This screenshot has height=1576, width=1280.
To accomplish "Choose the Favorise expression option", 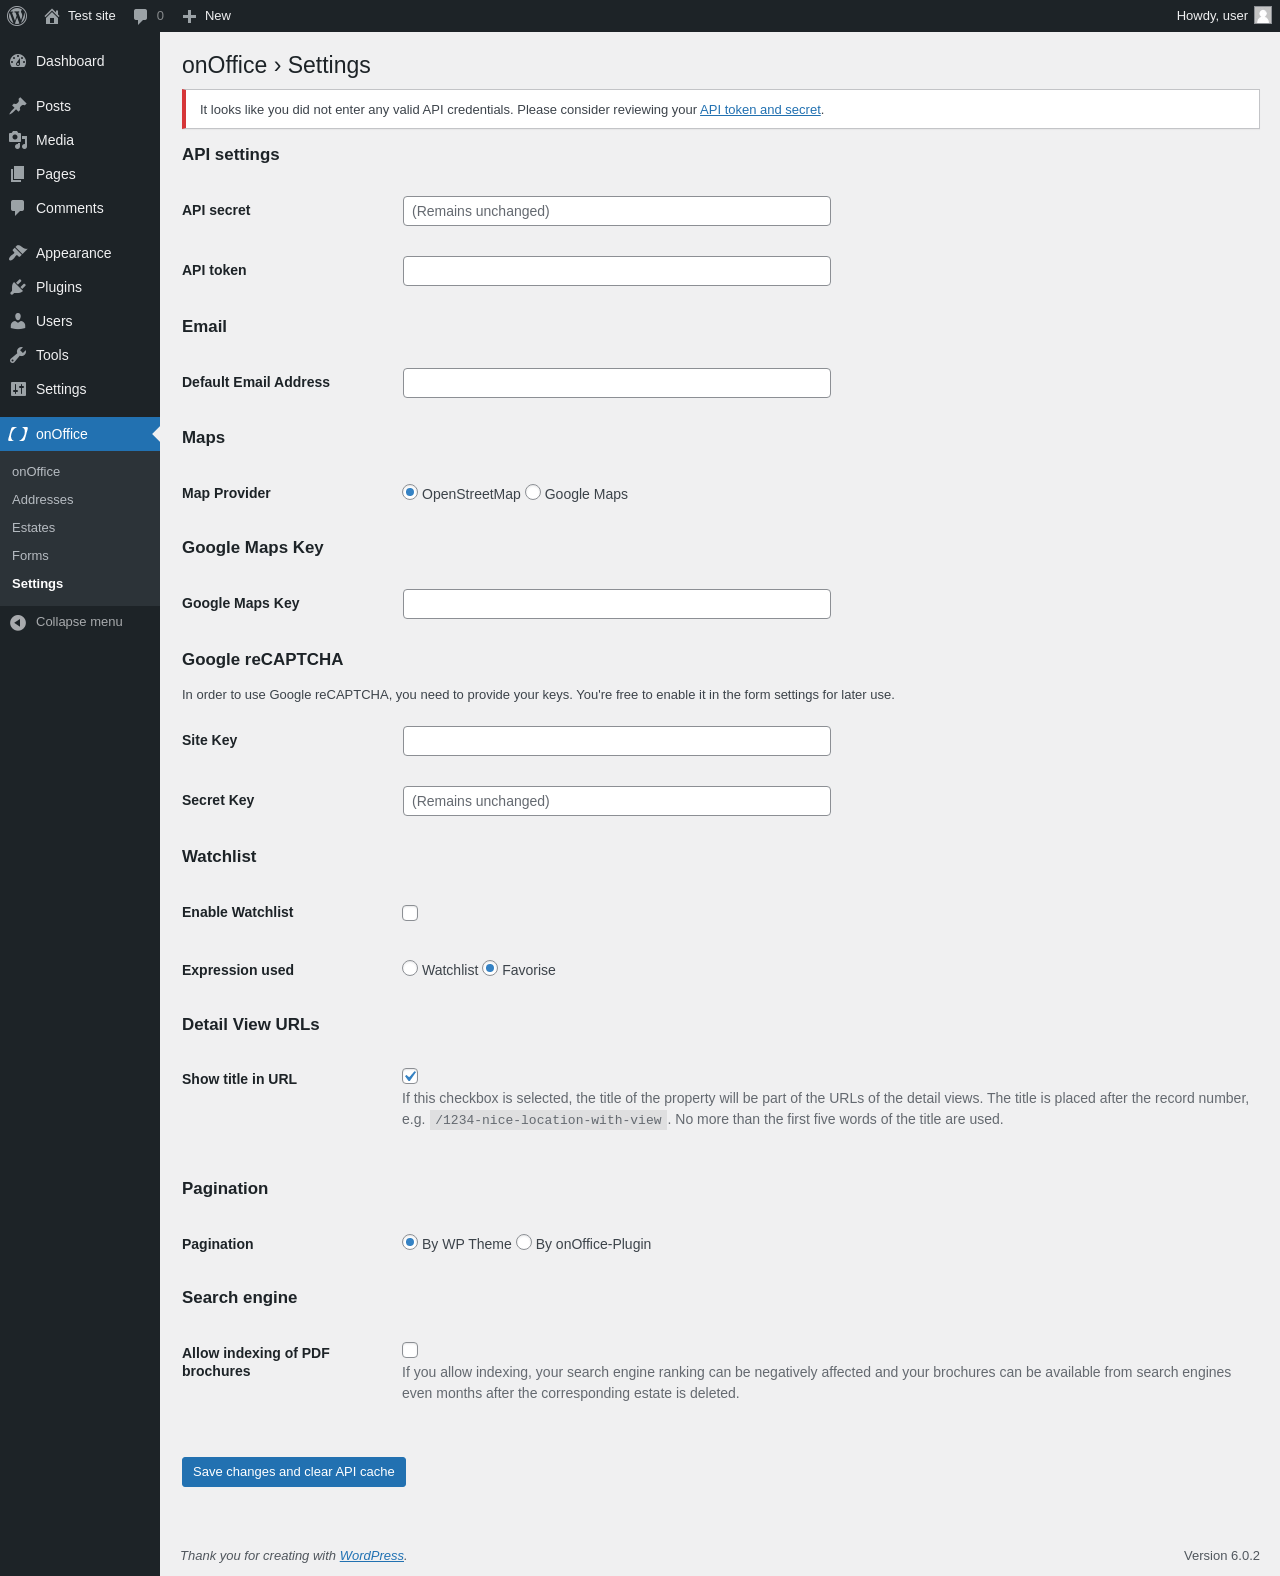I will coord(490,968).
